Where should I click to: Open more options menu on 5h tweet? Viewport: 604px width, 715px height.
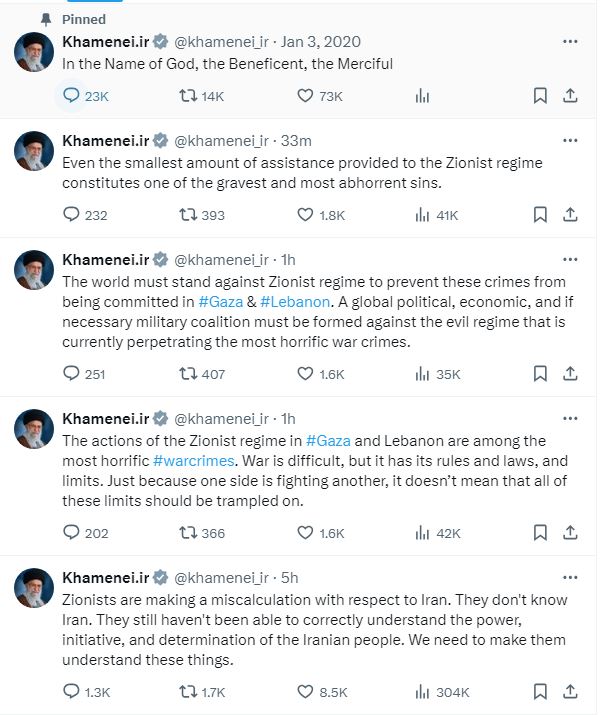(570, 578)
